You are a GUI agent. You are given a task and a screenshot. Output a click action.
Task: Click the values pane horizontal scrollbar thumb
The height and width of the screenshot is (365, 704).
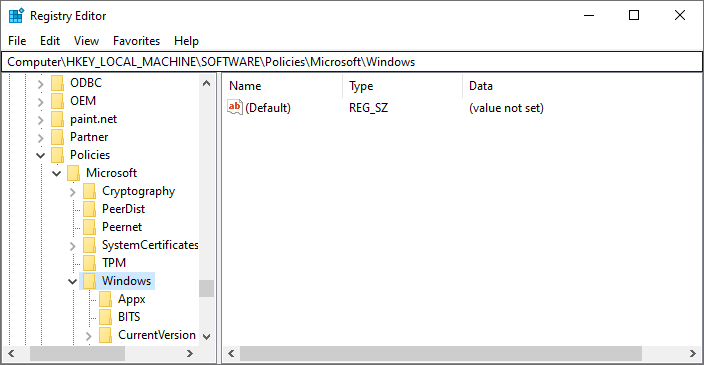pos(441,353)
